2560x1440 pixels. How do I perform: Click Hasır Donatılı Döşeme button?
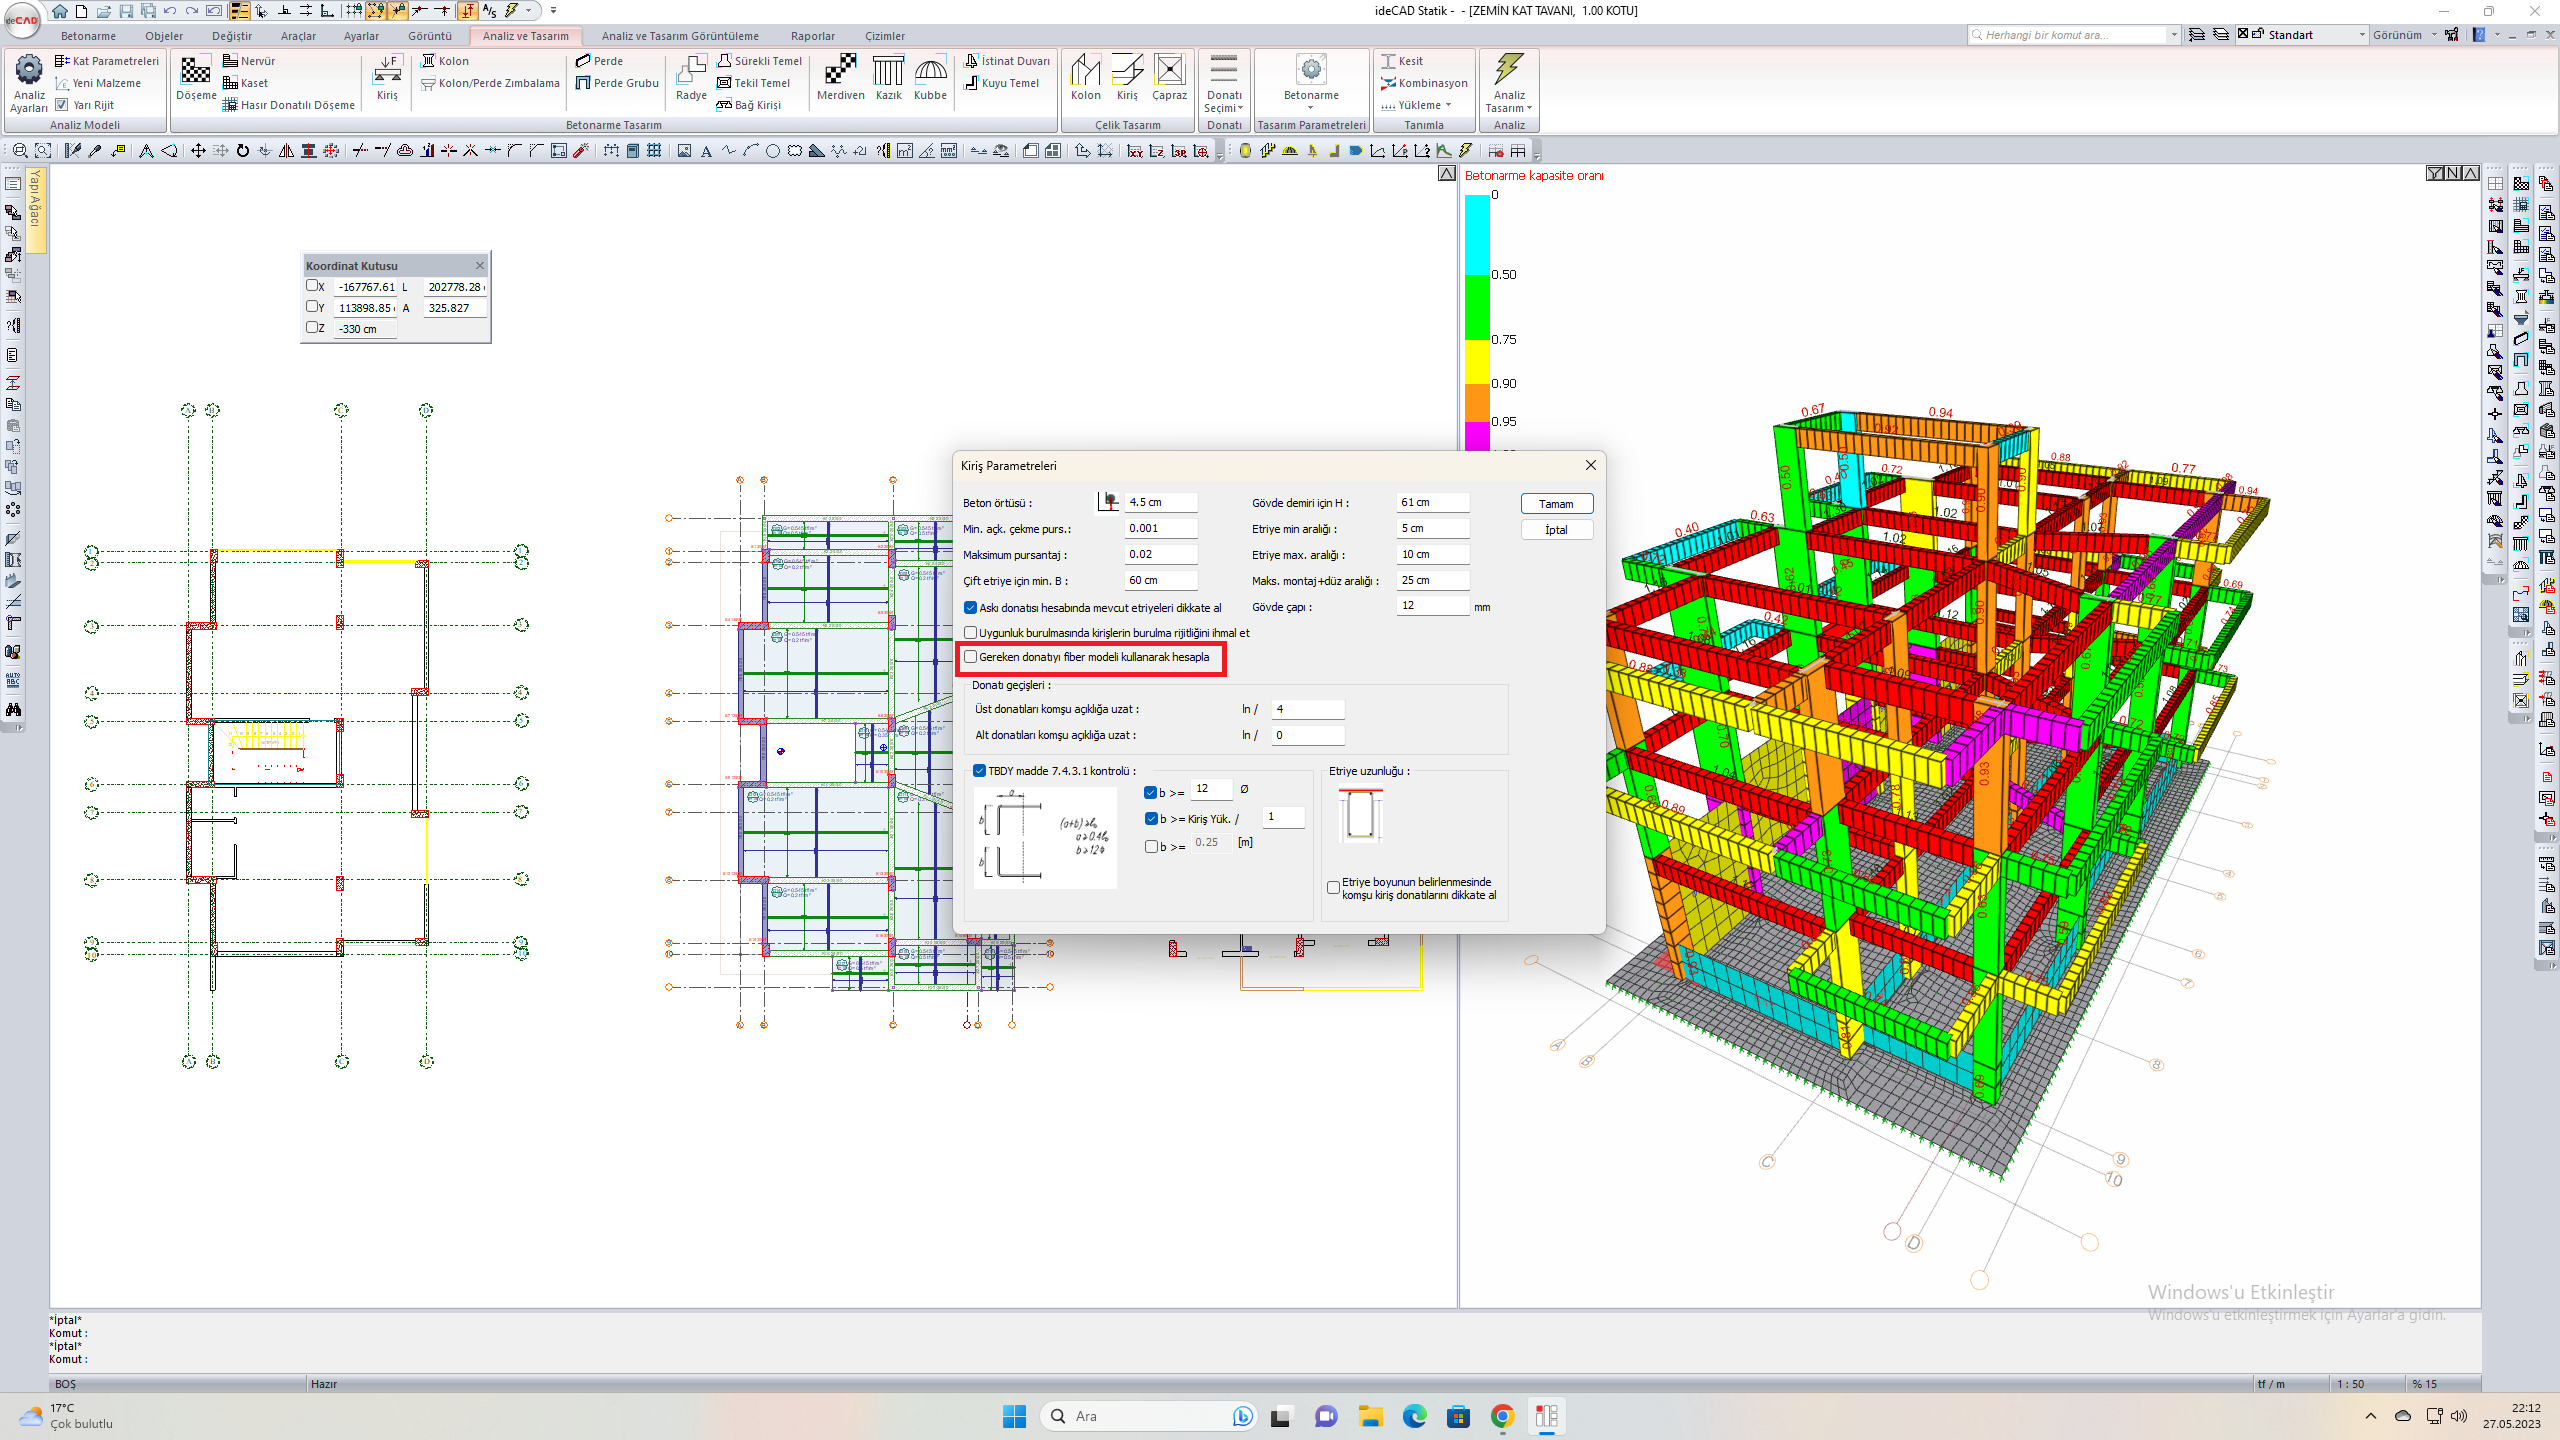click(289, 105)
